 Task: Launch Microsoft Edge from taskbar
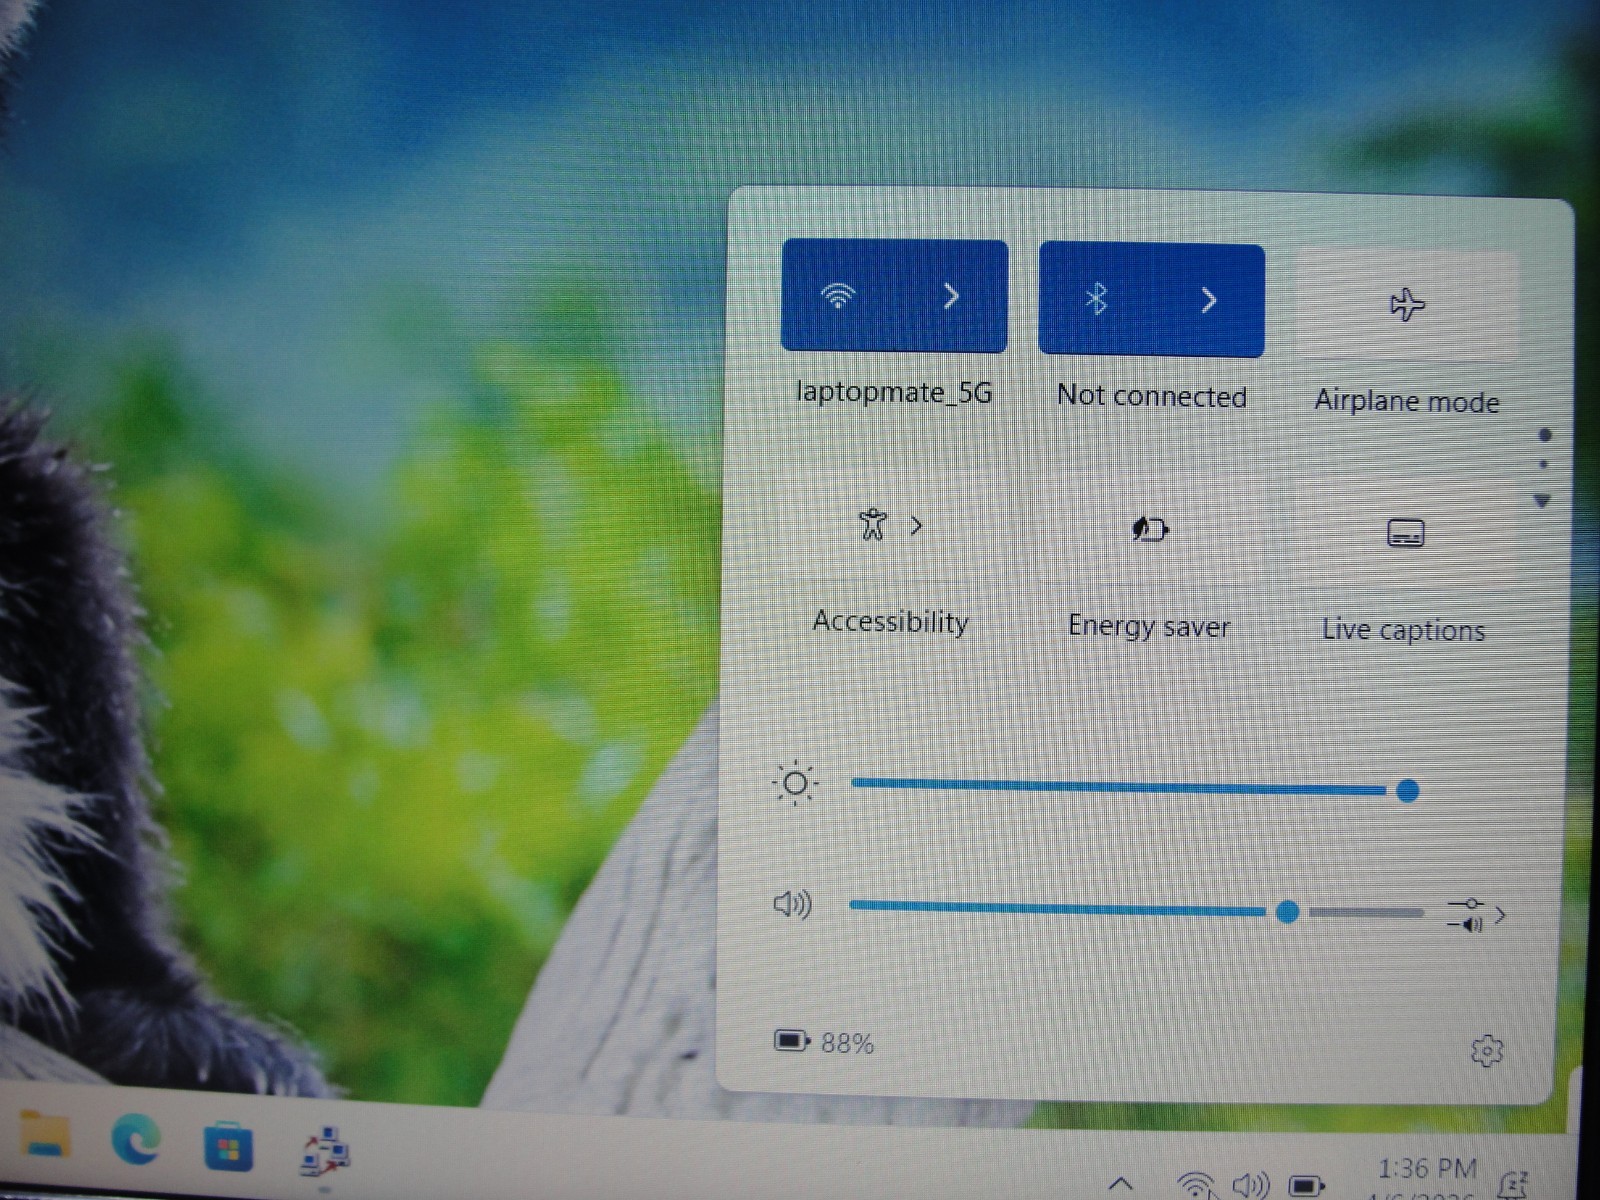point(135,1140)
